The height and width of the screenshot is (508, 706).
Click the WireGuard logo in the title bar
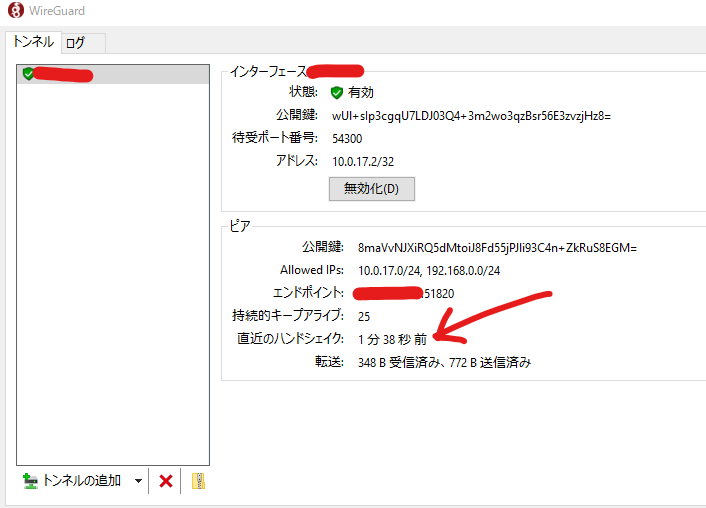pos(16,10)
